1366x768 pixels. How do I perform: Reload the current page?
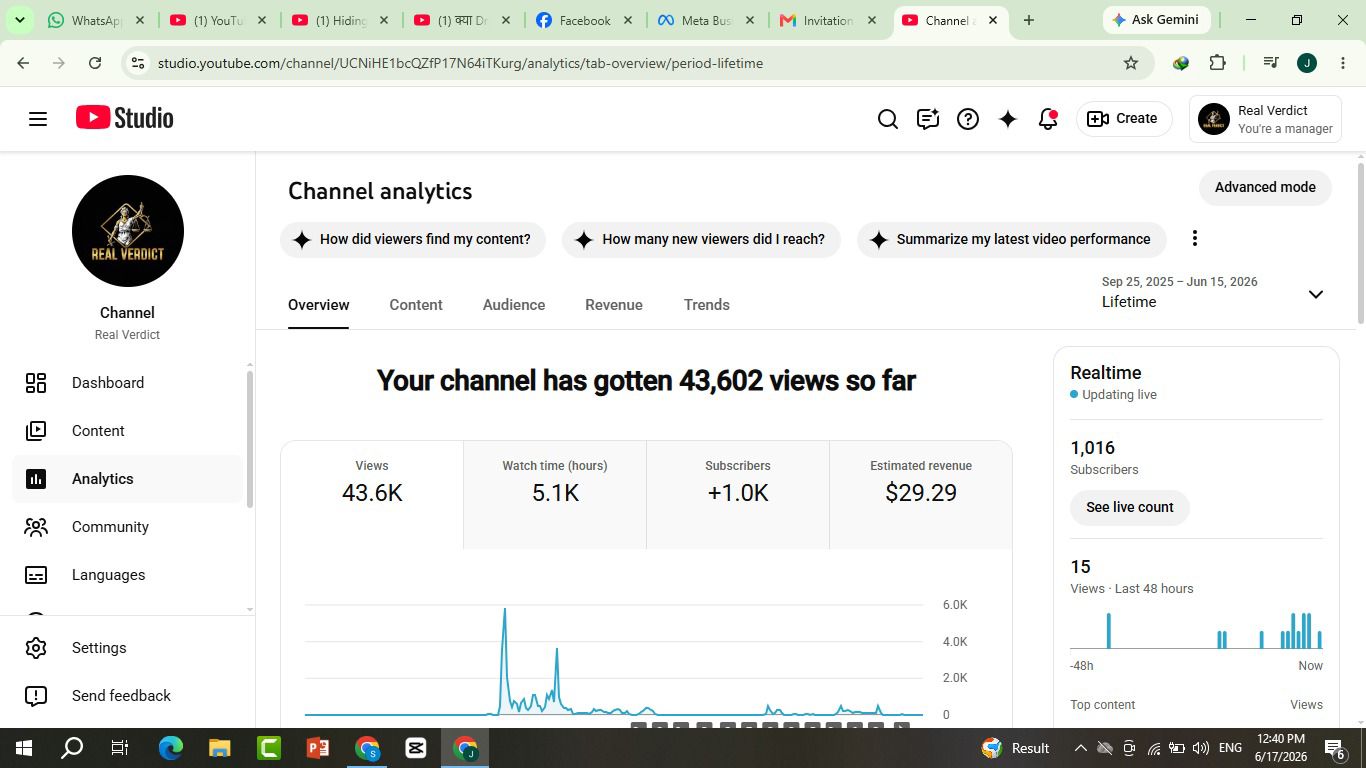coord(95,63)
